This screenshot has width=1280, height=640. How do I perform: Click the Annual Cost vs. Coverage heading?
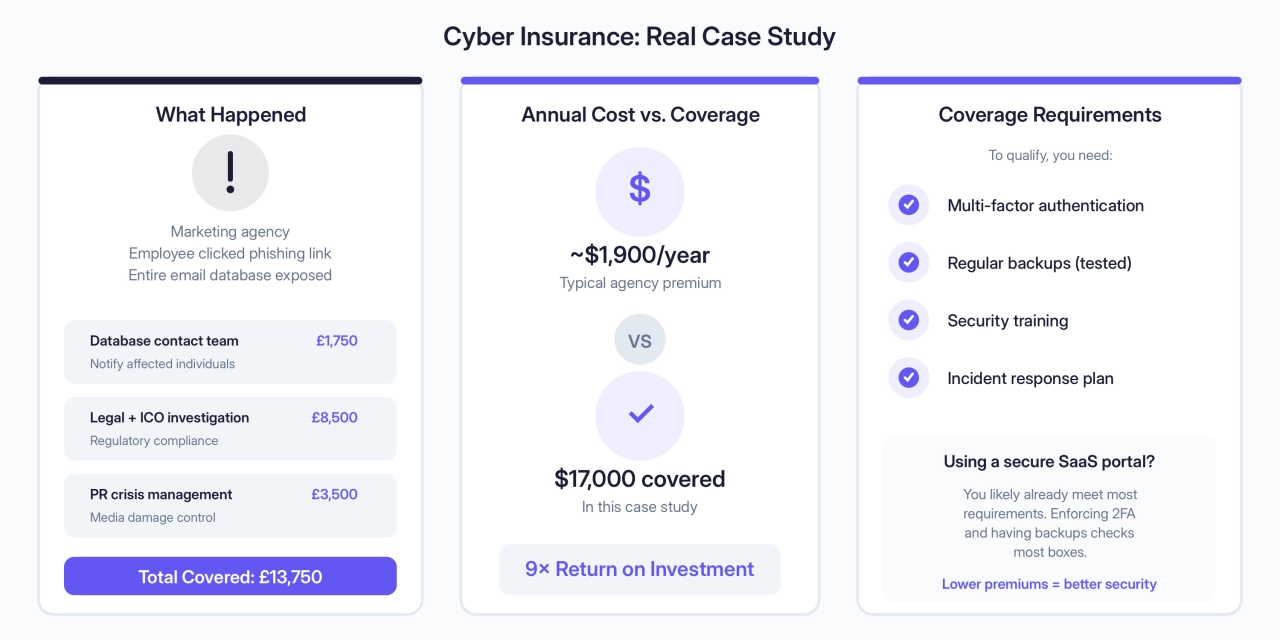(x=640, y=115)
